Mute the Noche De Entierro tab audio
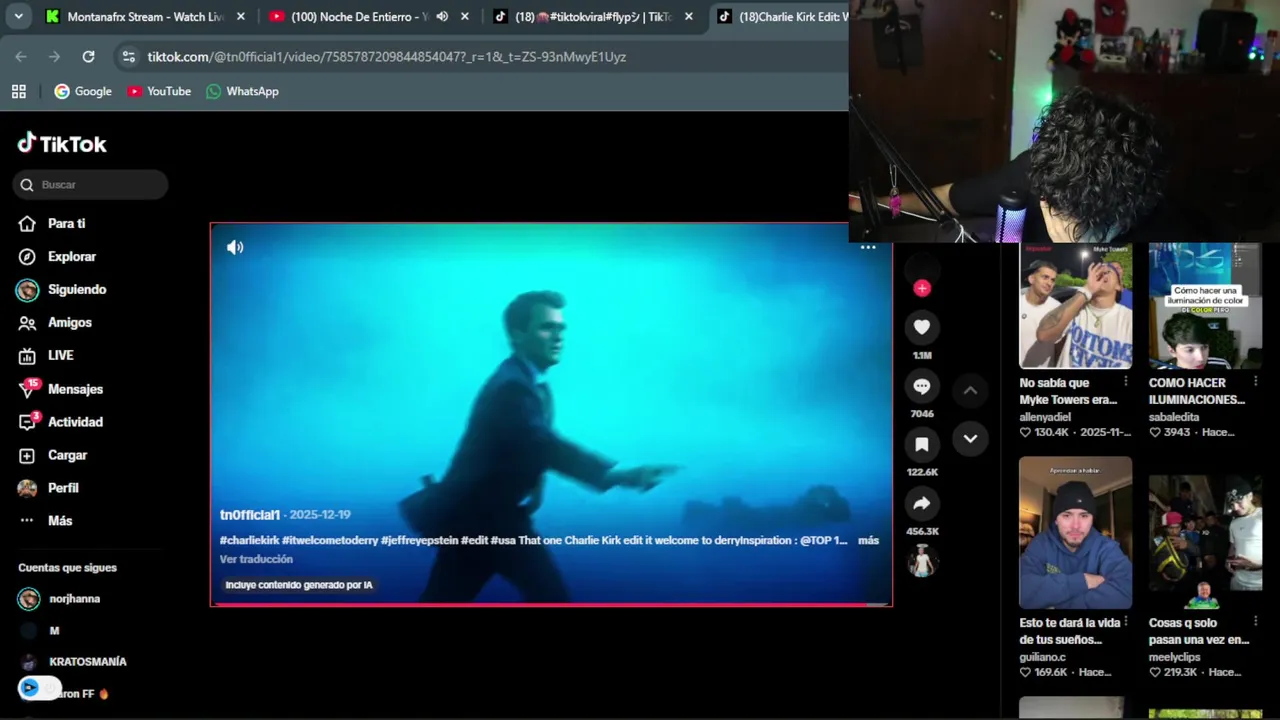Screen dimensions: 1280x720 pos(442,17)
